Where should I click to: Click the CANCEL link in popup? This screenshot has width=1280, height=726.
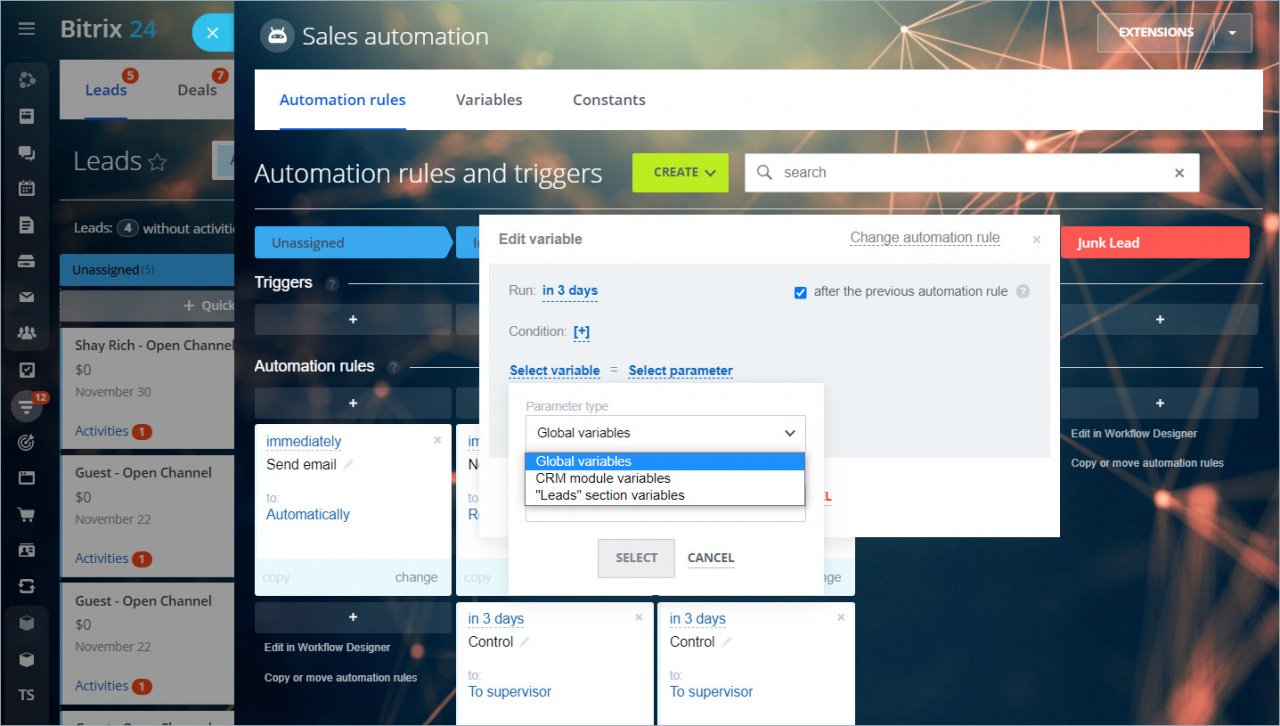711,558
